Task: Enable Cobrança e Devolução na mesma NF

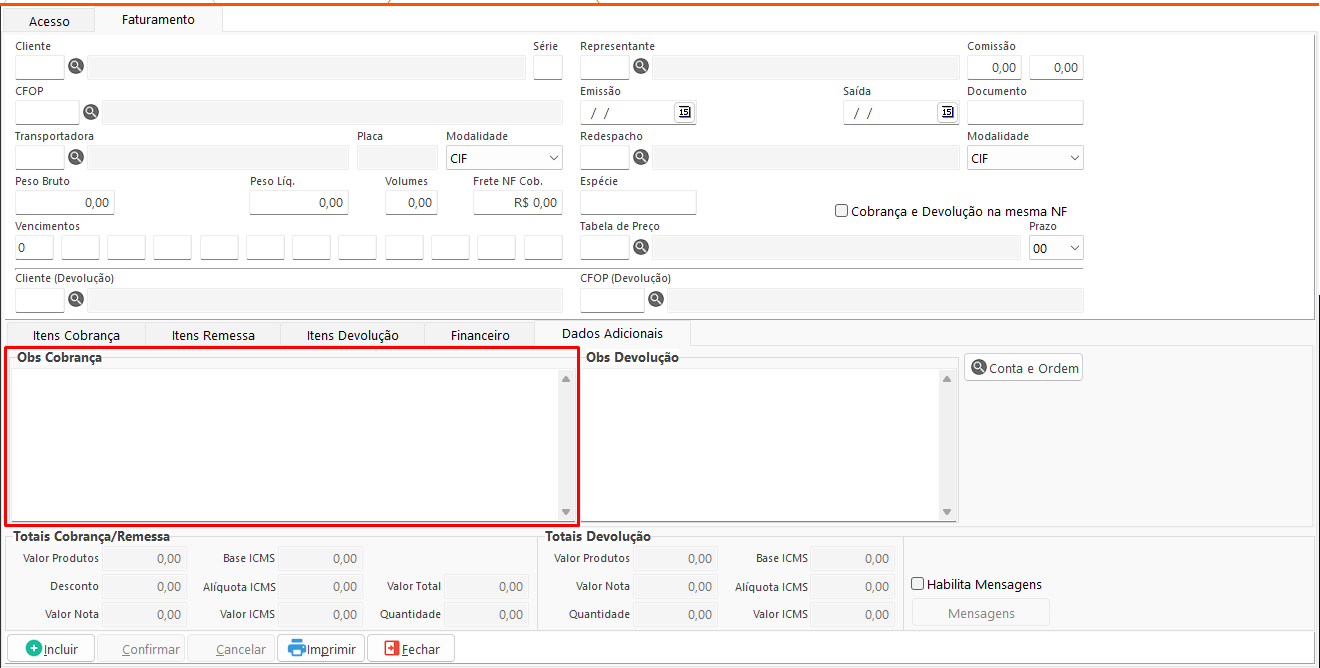Action: [x=842, y=211]
